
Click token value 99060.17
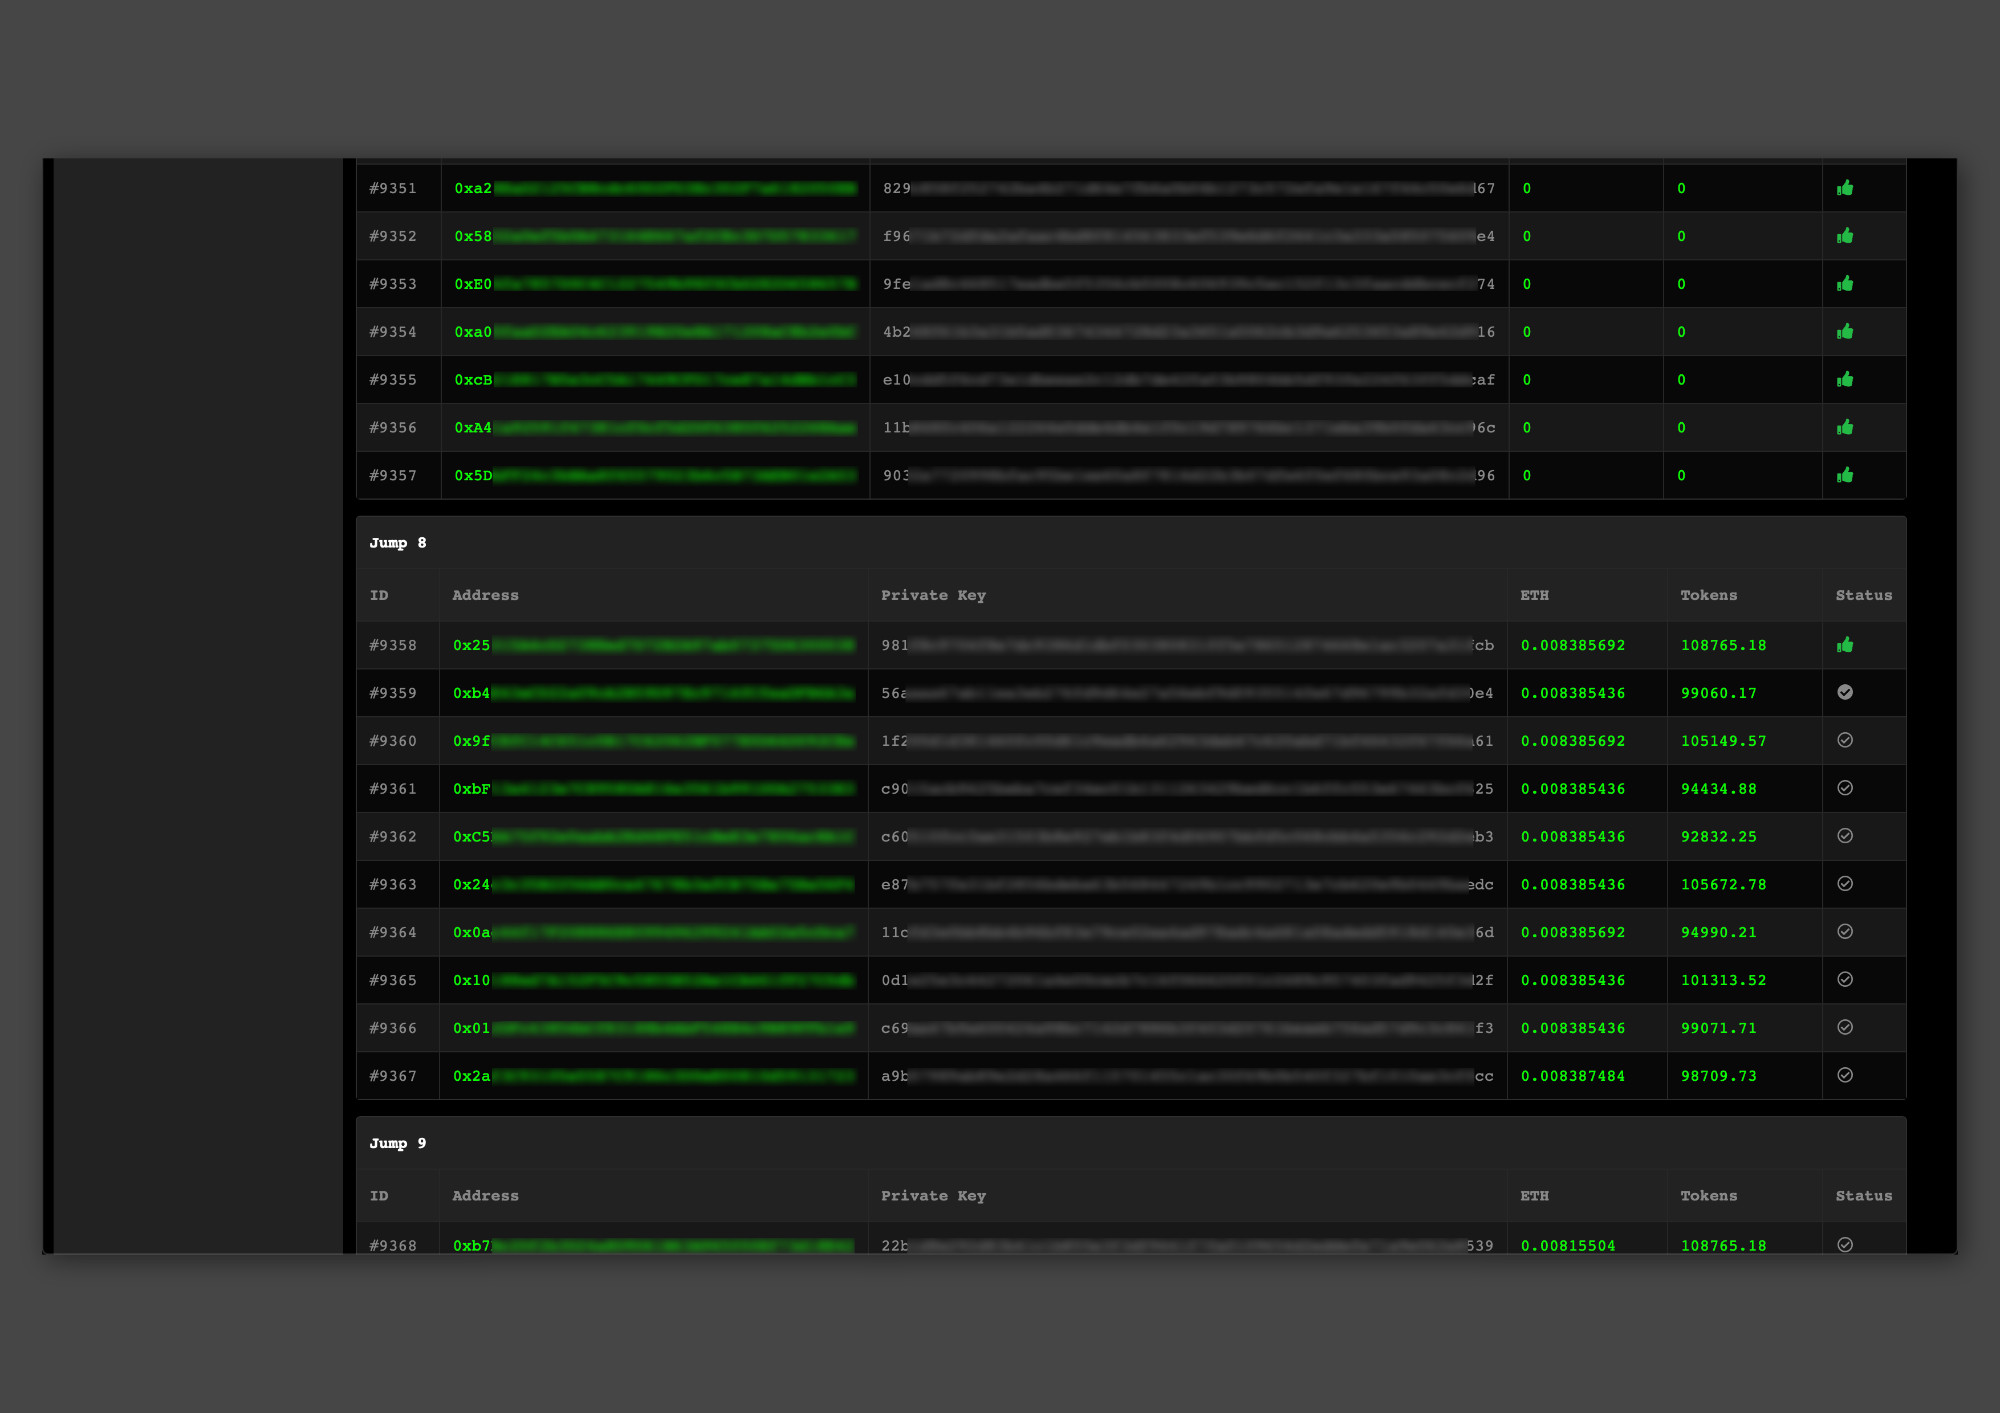[1718, 693]
